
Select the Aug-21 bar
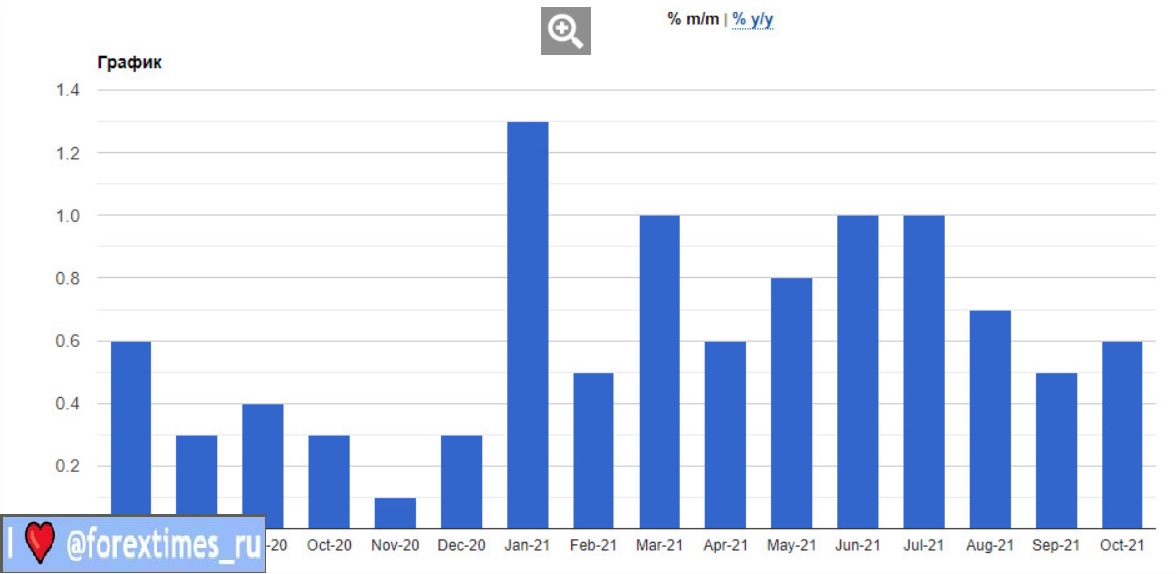[x=990, y=419]
